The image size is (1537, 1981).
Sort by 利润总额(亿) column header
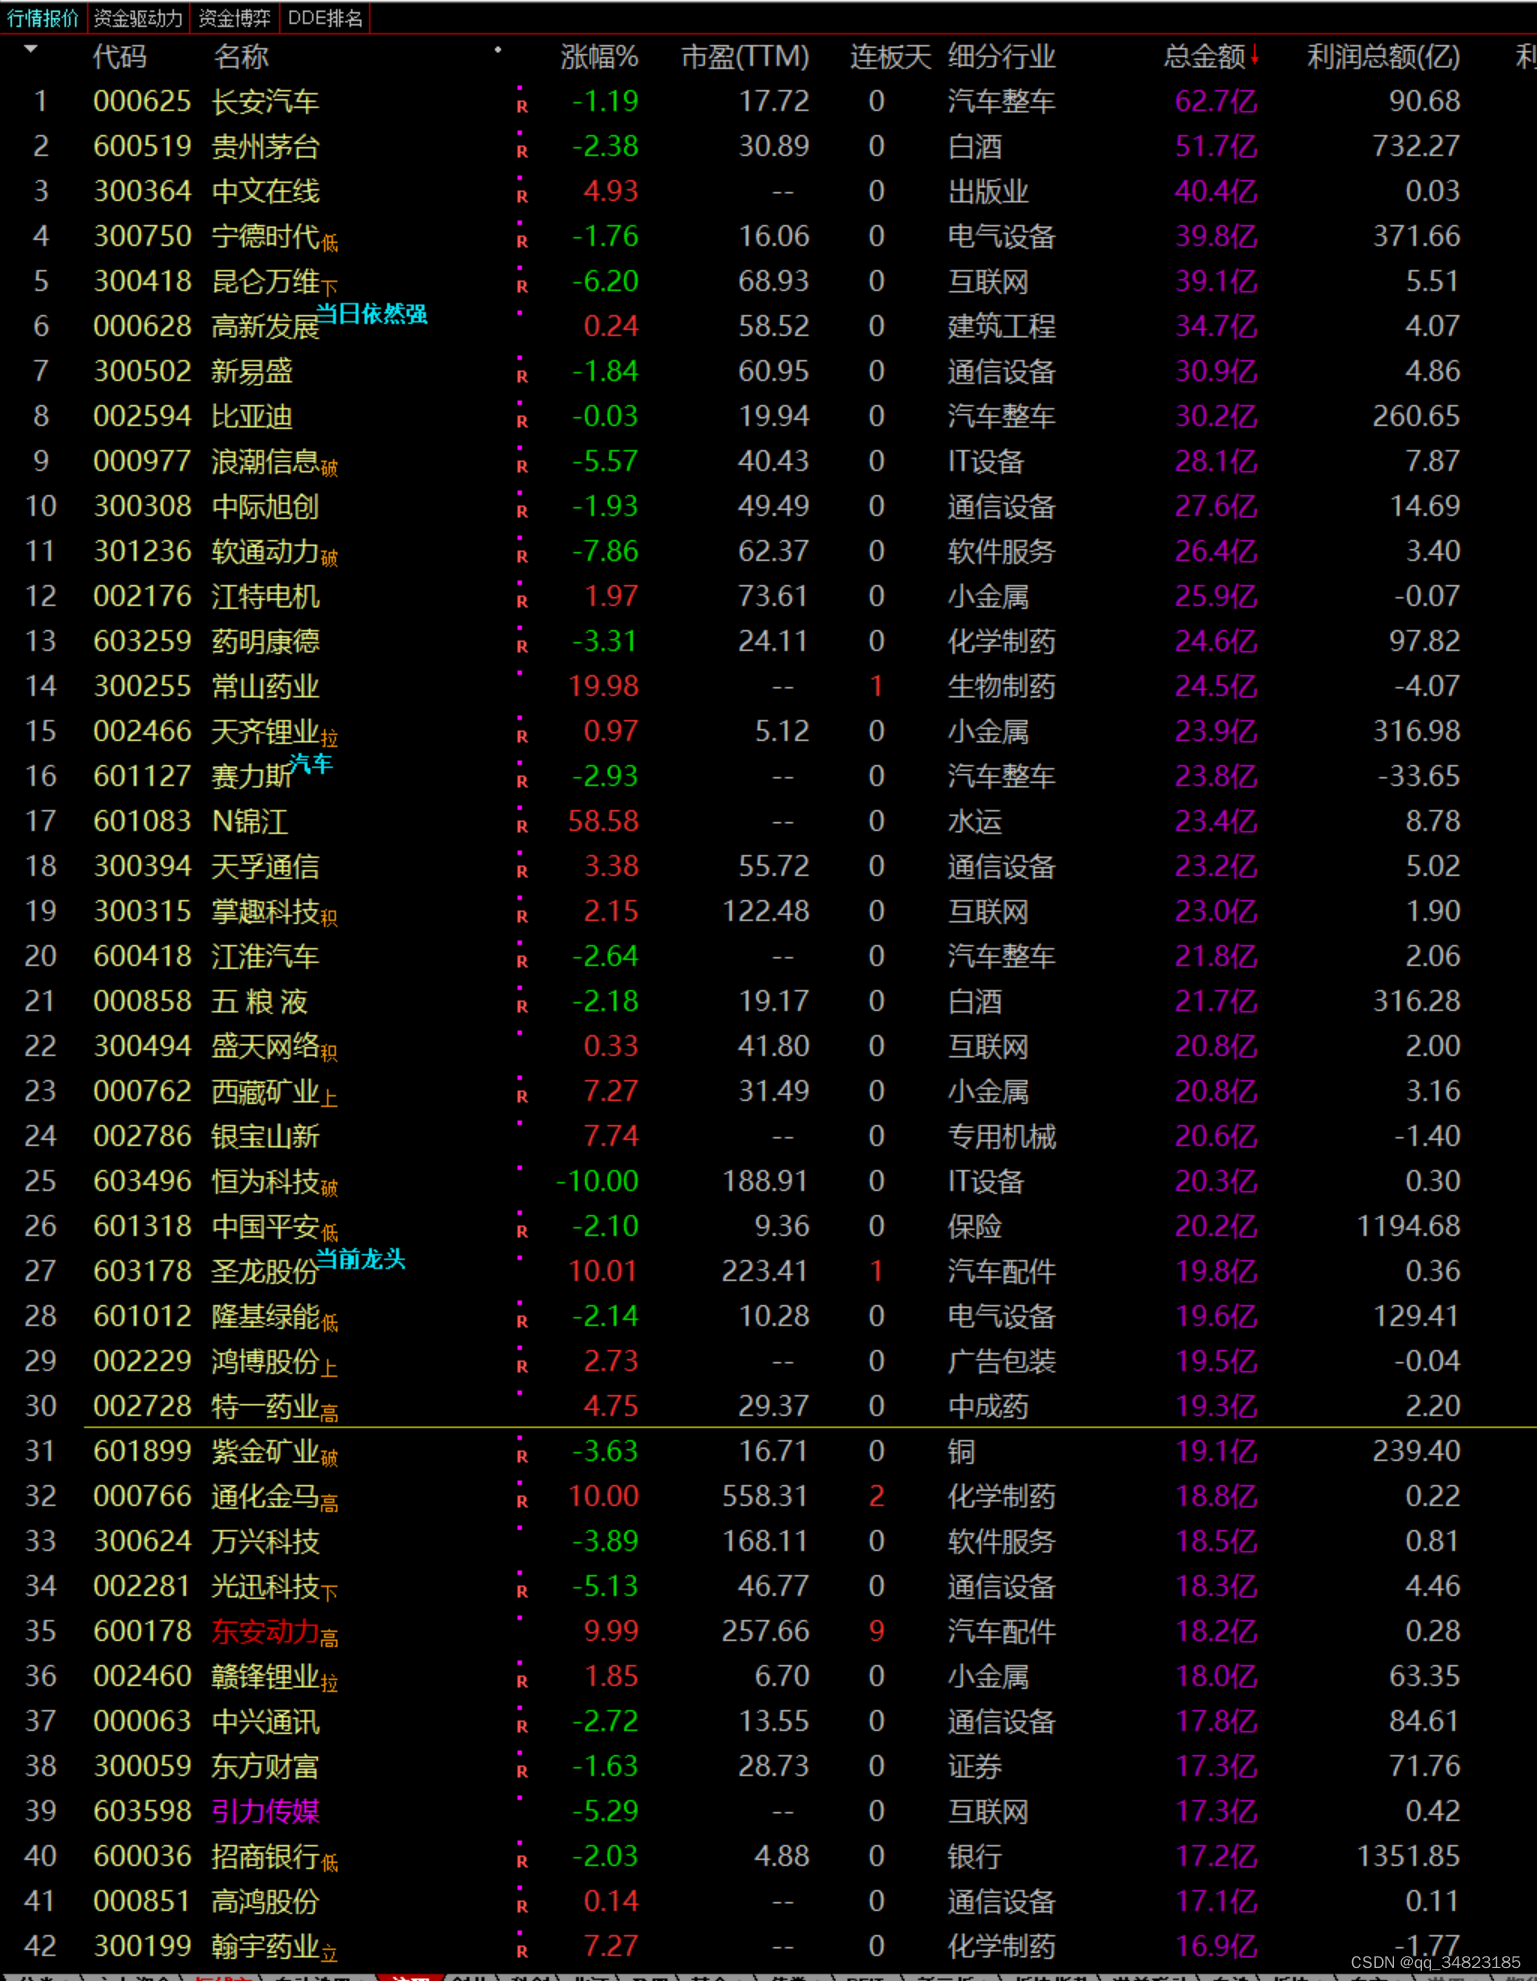[x=1384, y=57]
